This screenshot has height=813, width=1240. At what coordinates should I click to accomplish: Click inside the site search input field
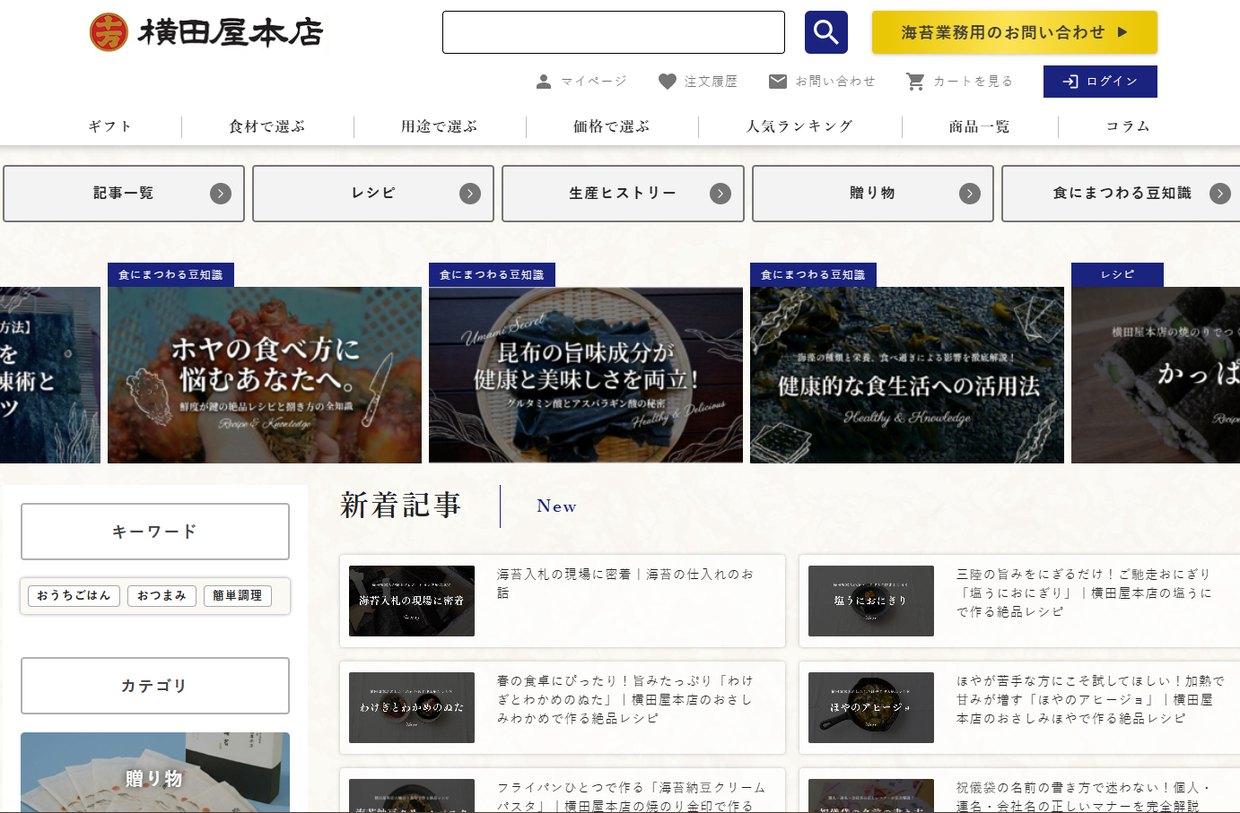(613, 32)
